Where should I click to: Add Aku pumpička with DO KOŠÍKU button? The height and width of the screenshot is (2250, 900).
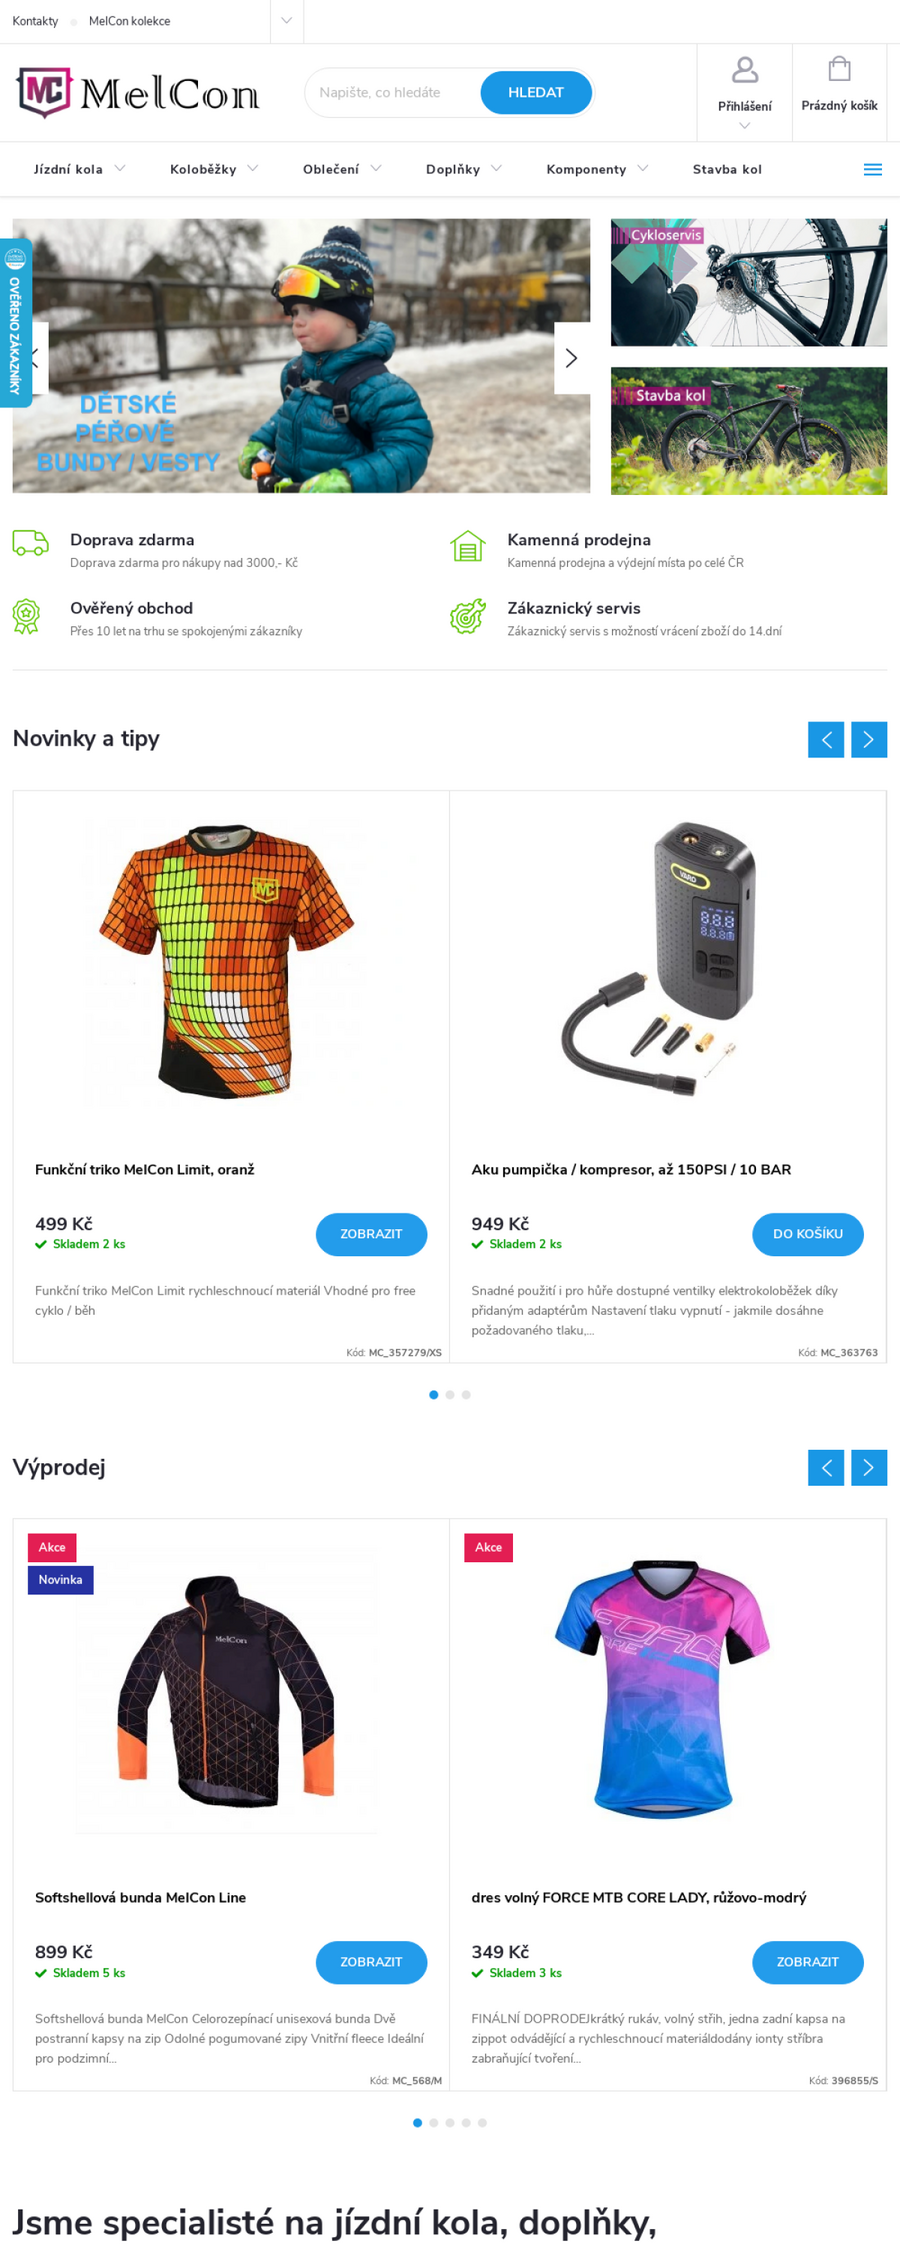808,1234
